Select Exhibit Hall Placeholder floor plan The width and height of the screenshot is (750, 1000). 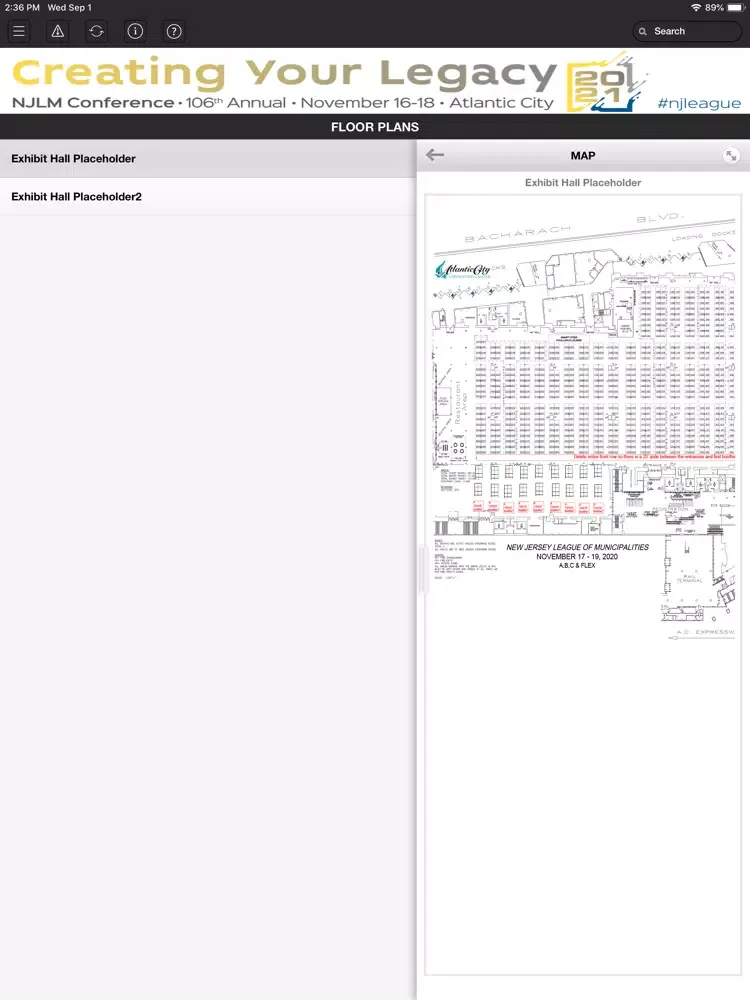208,158
